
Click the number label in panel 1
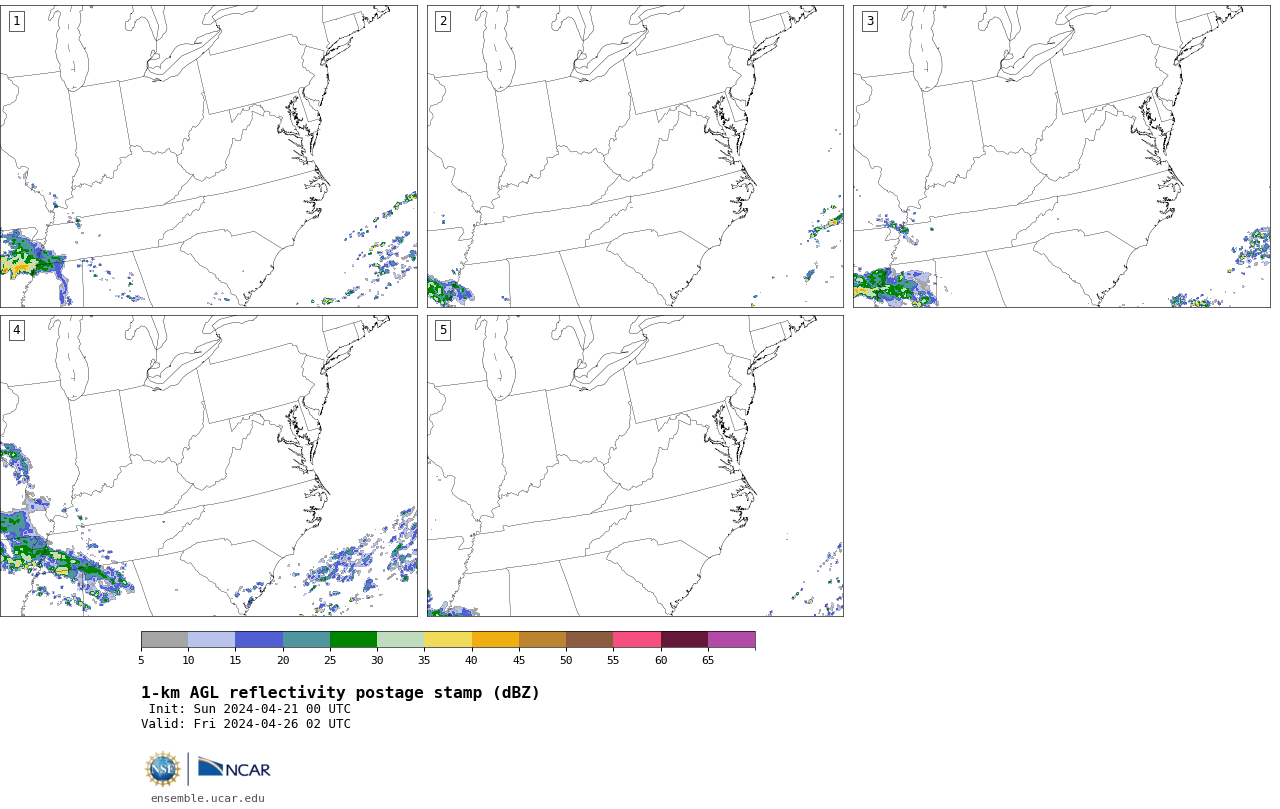(x=16, y=21)
